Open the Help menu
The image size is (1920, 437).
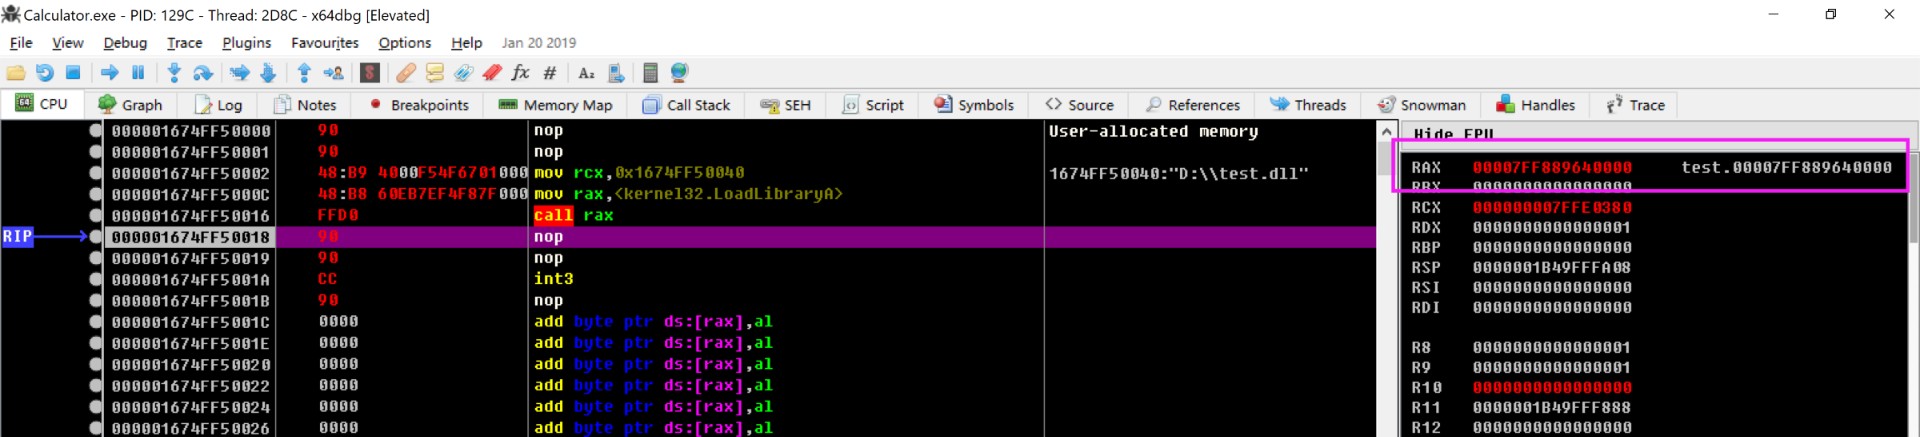pos(467,43)
